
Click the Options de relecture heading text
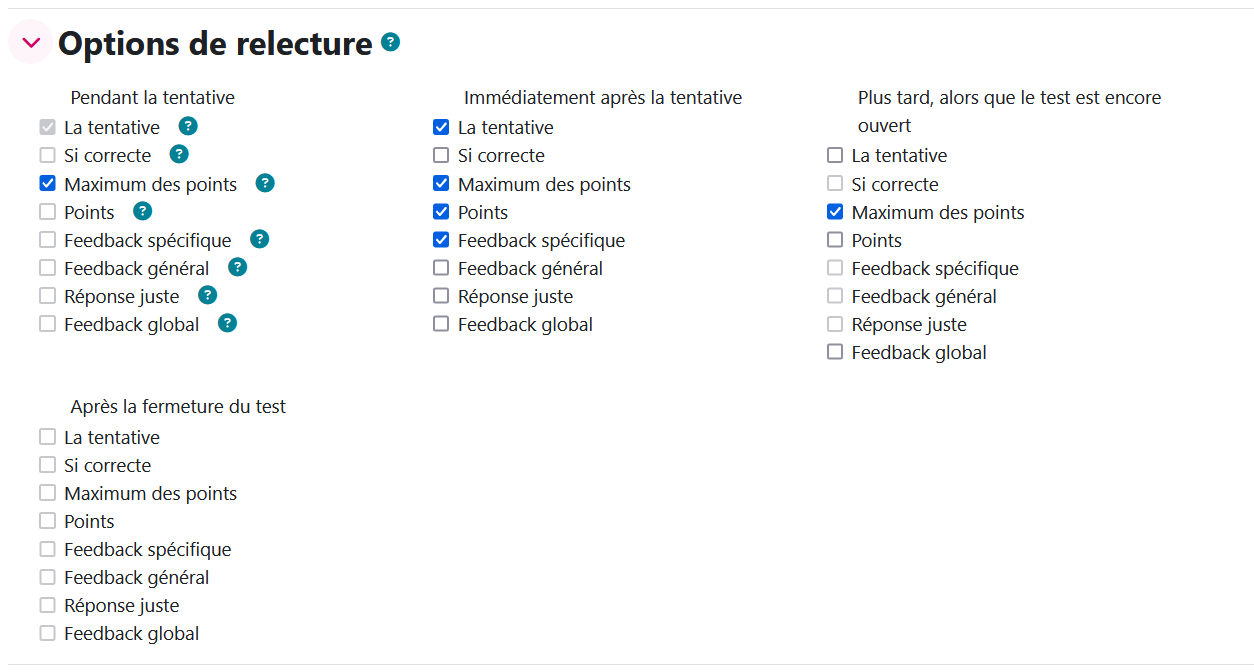215,44
